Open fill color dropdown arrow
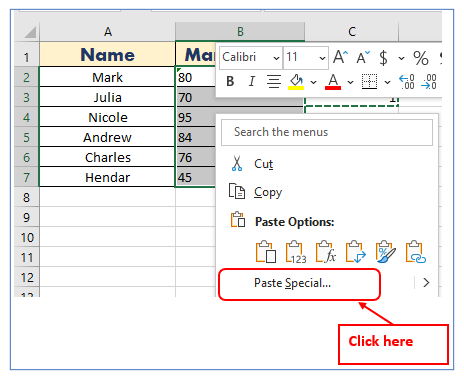The width and height of the screenshot is (464, 378). (x=313, y=82)
